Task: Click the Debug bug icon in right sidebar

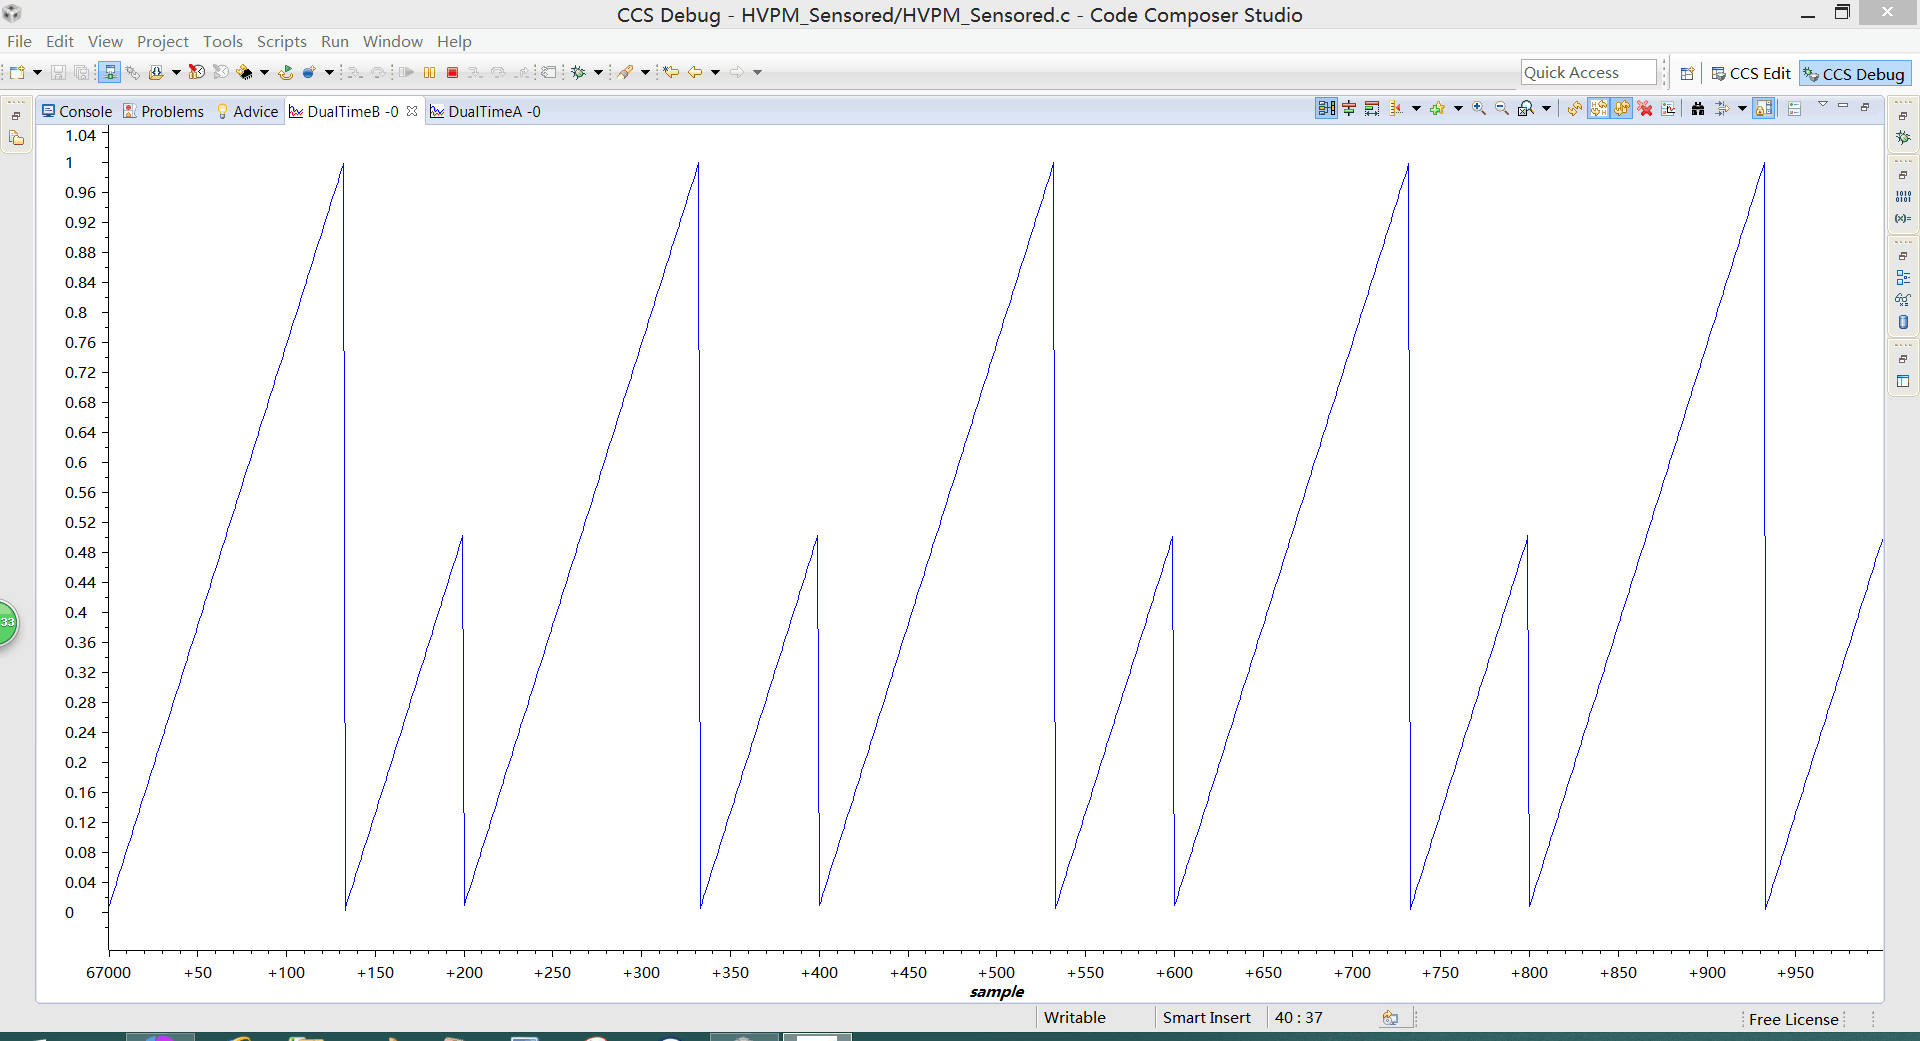Action: tap(1903, 137)
